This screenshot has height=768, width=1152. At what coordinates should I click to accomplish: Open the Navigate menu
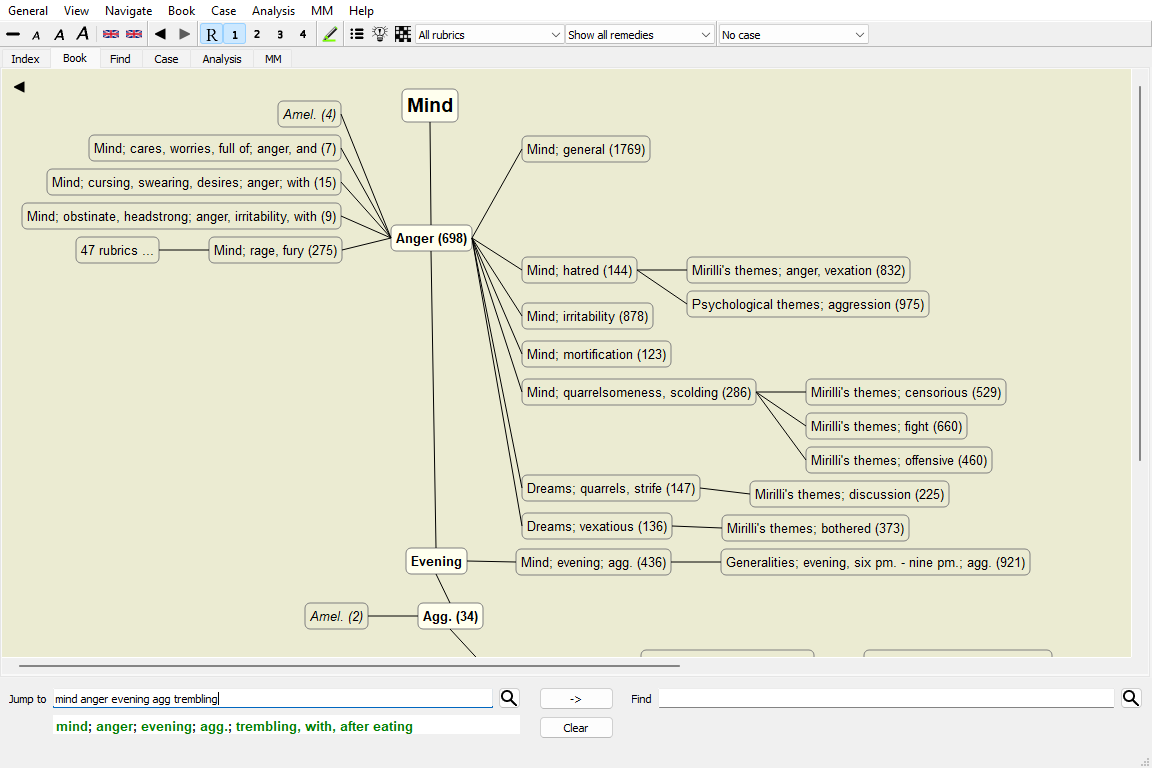(129, 10)
